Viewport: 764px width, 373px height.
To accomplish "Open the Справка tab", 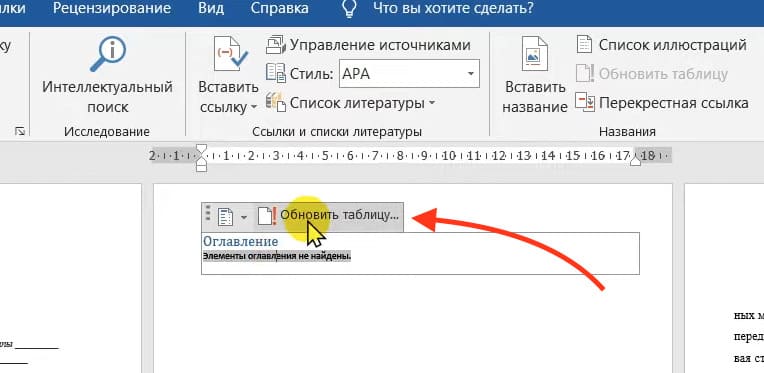I will 279,8.
